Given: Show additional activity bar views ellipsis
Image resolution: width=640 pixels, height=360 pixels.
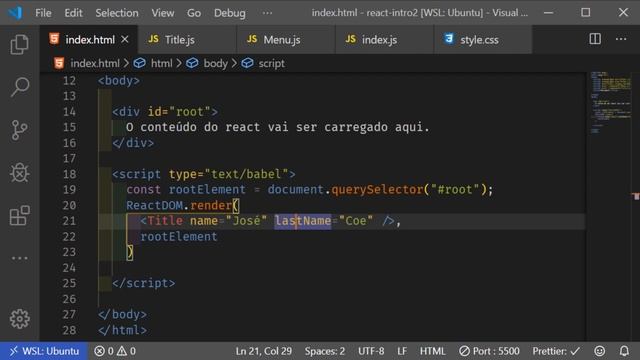Looking at the screenshot, I should pos(19,258).
